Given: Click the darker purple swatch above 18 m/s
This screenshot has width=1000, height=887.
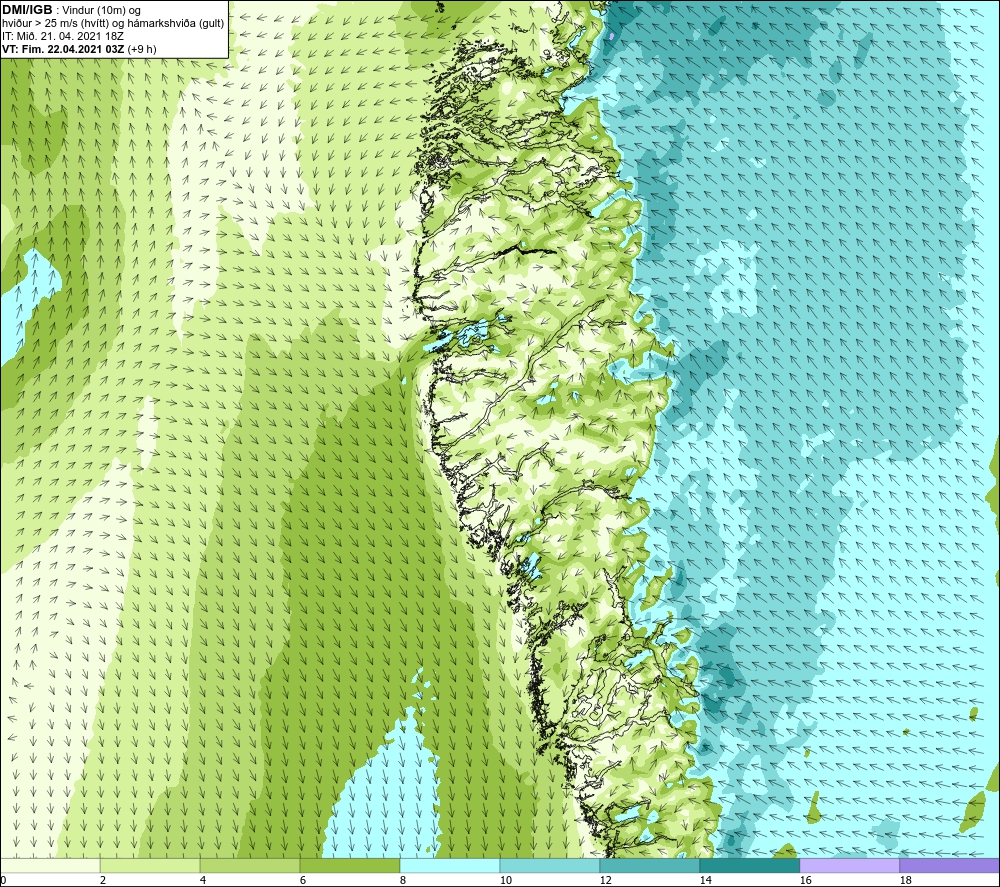Looking at the screenshot, I should click(950, 866).
